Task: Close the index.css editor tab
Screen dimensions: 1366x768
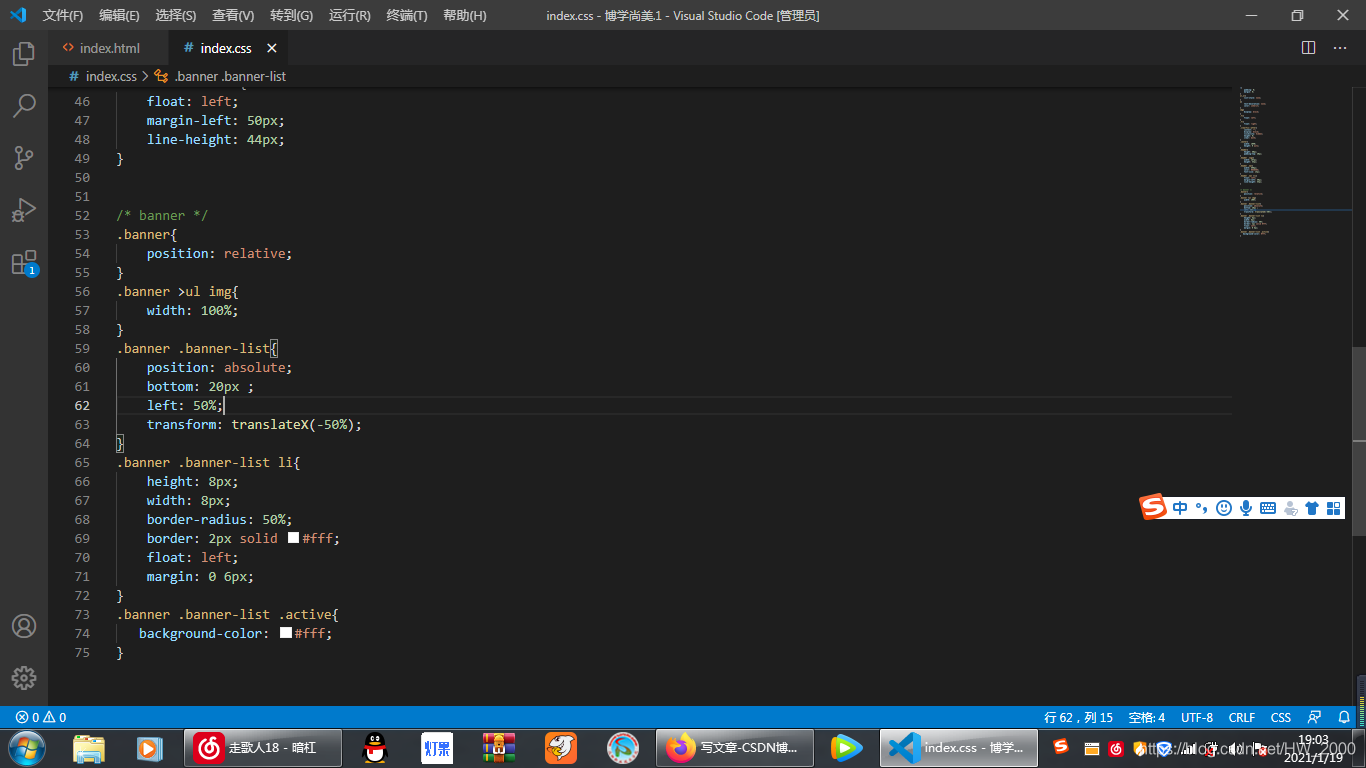Action: (x=271, y=48)
